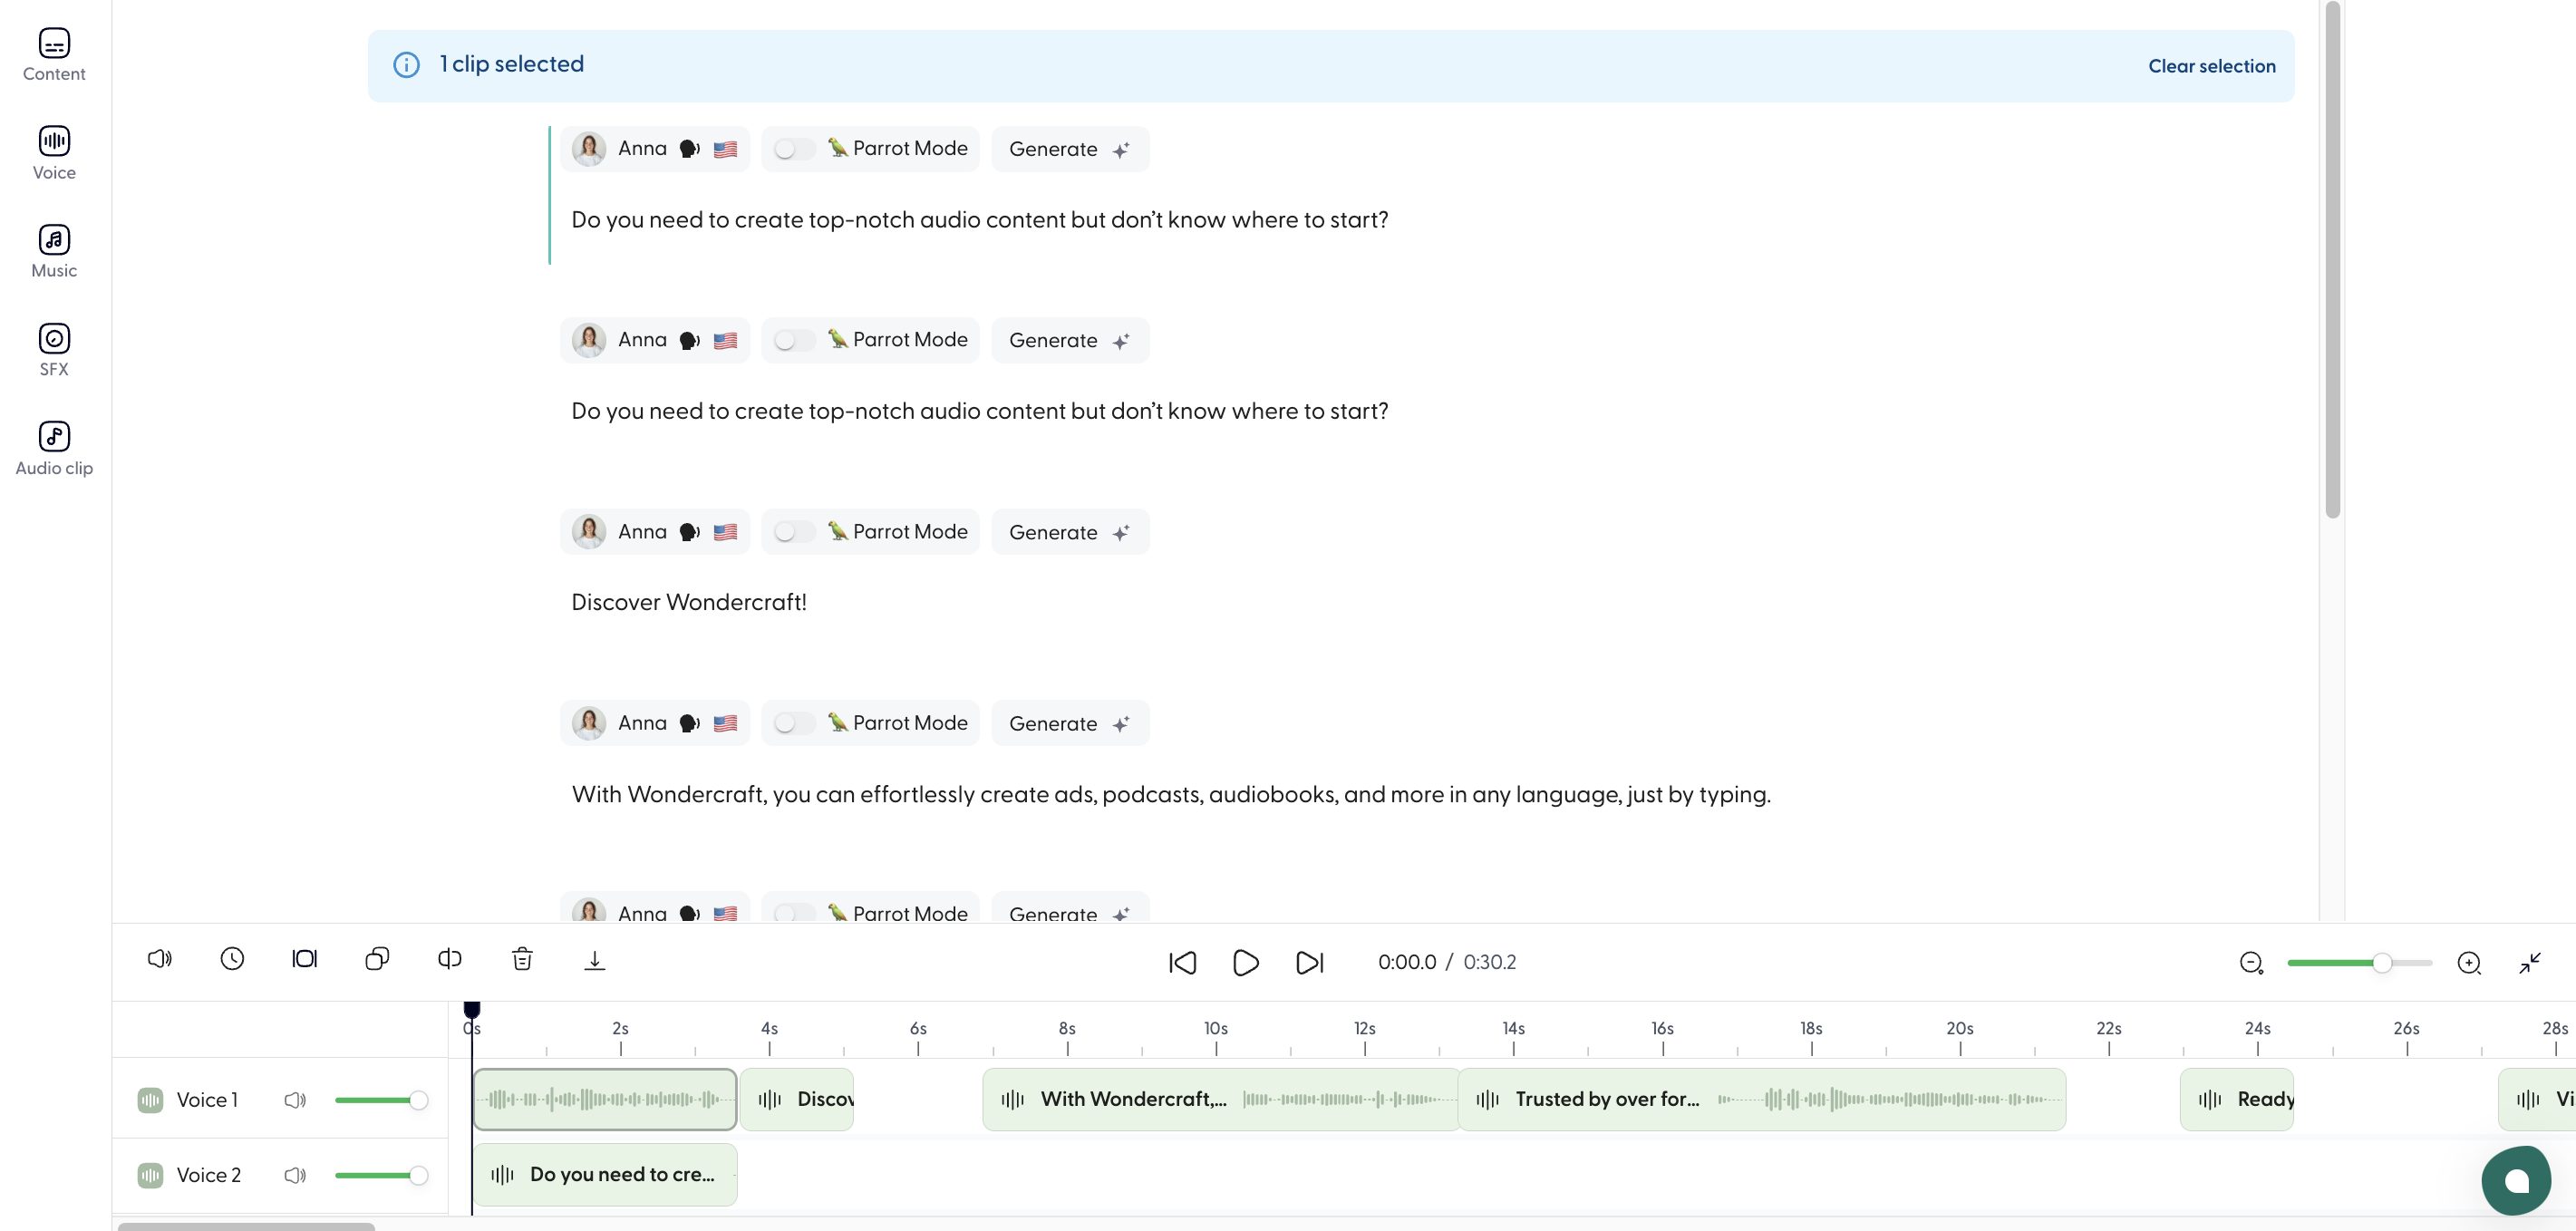Image resolution: width=2576 pixels, height=1231 pixels.
Task: Click play button in transport controls
Action: coord(1245,962)
